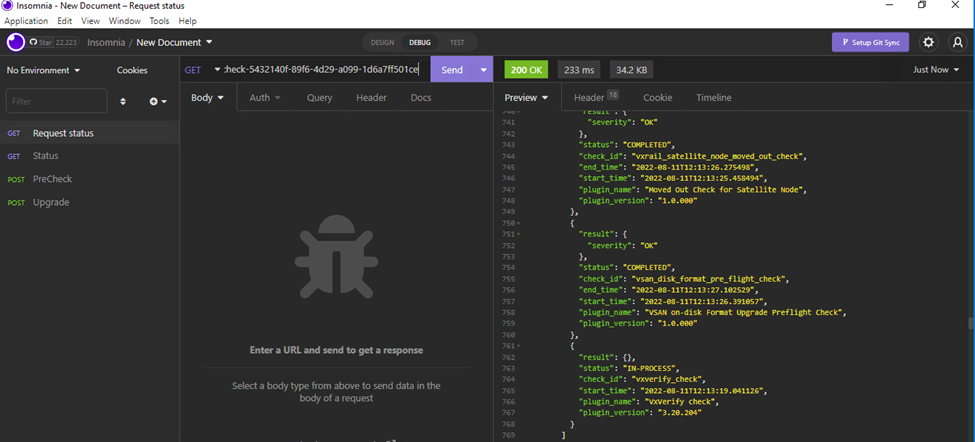Select the DEBUG mode toggle
This screenshot has width=975, height=442.
point(419,42)
